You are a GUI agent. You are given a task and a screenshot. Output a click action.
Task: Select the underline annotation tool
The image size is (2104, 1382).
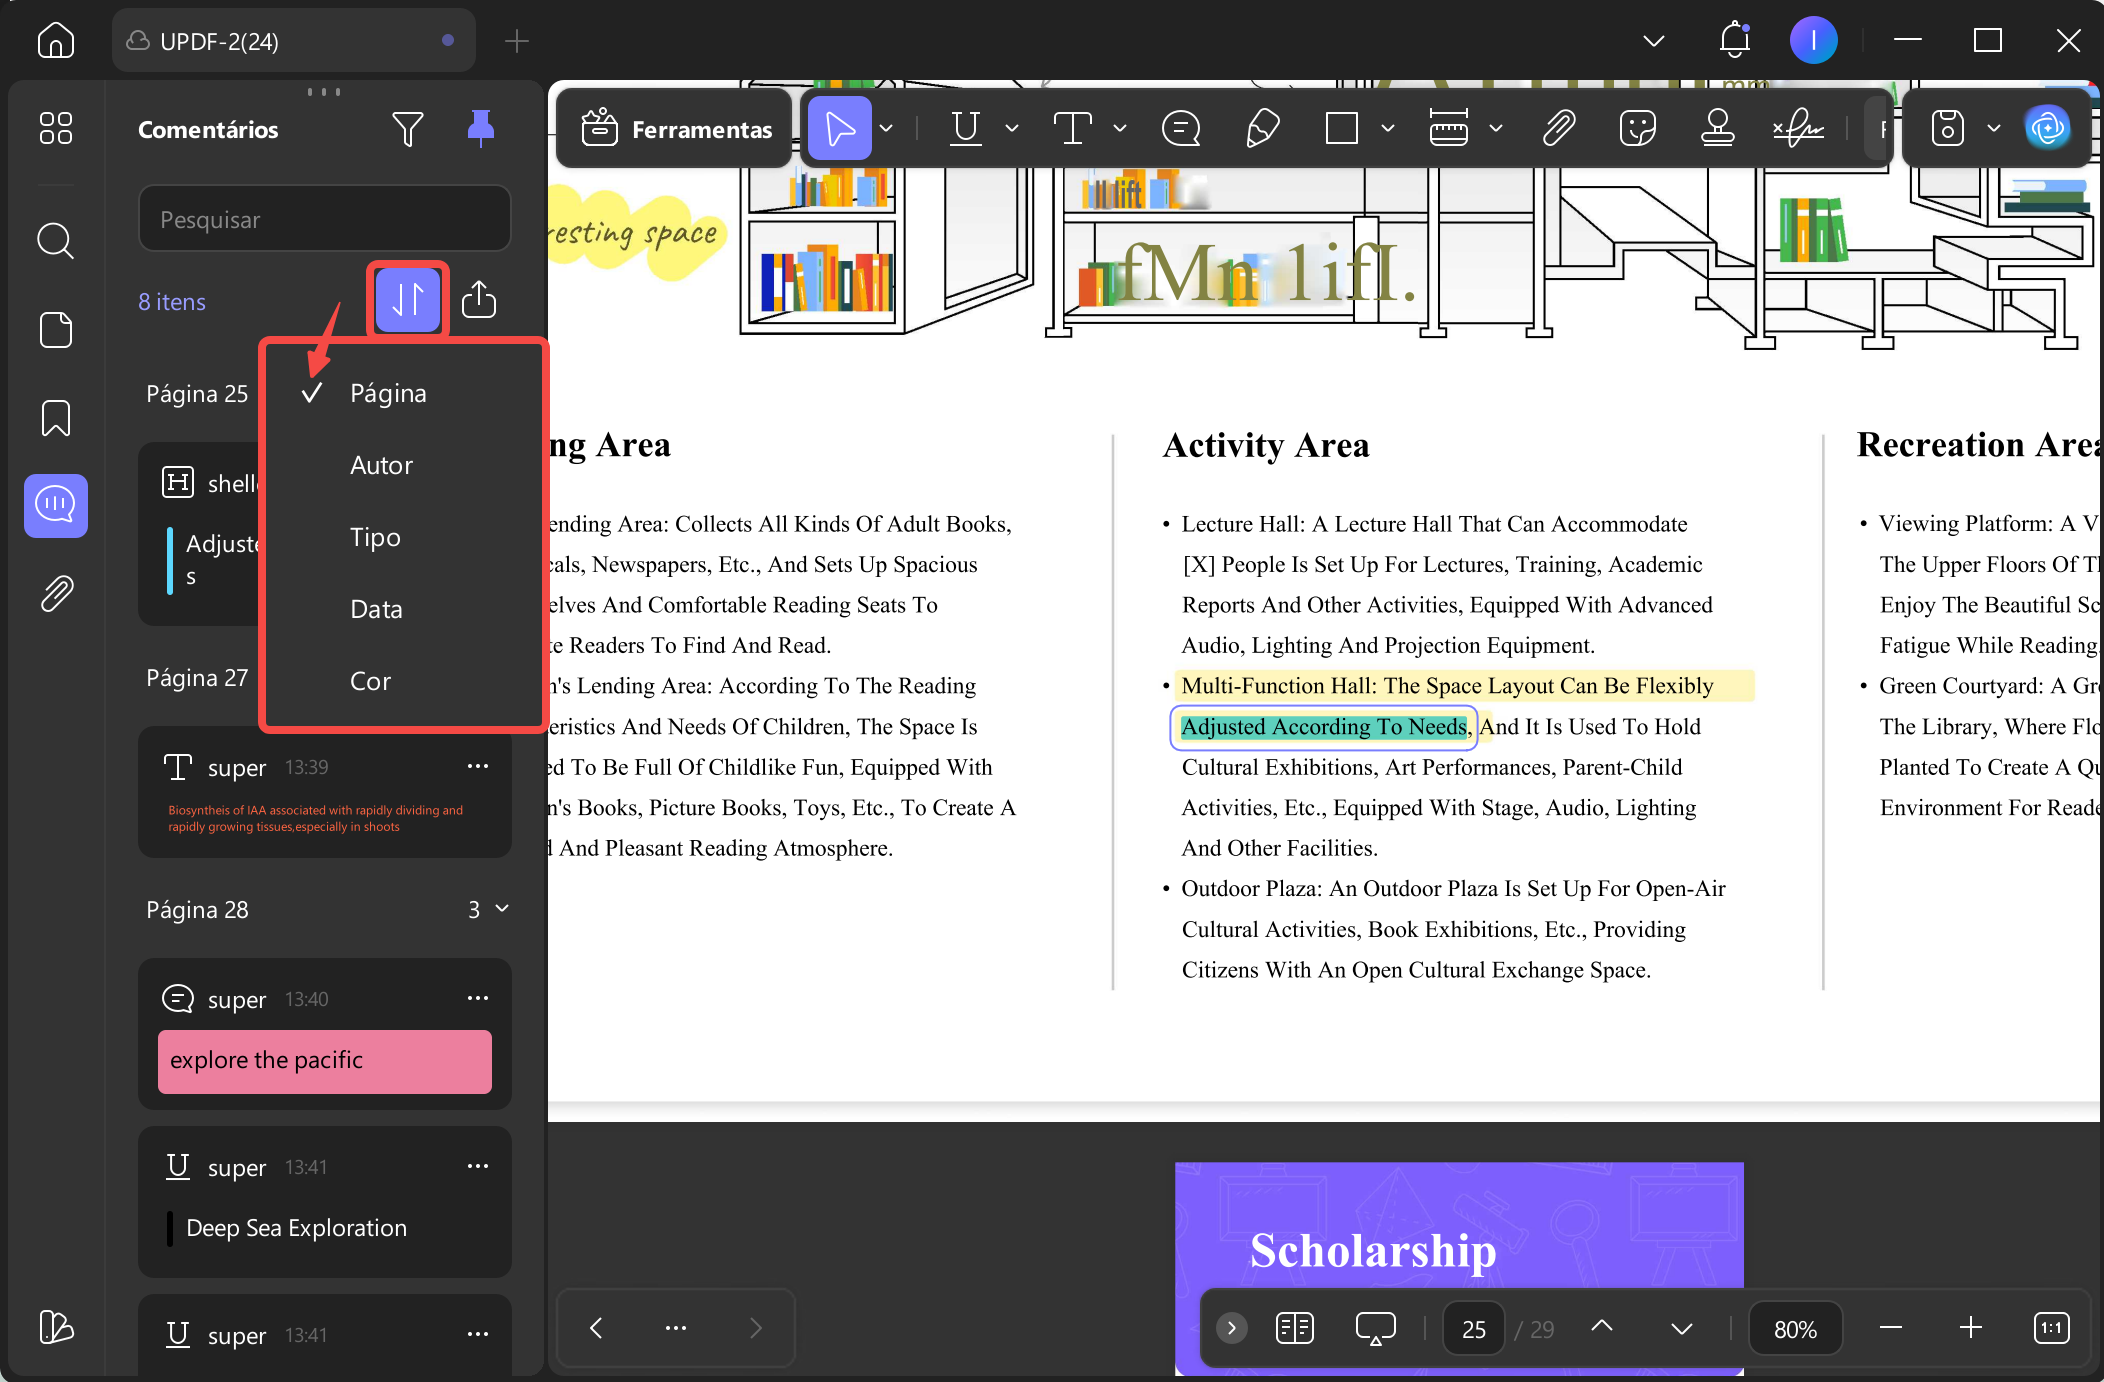966,128
